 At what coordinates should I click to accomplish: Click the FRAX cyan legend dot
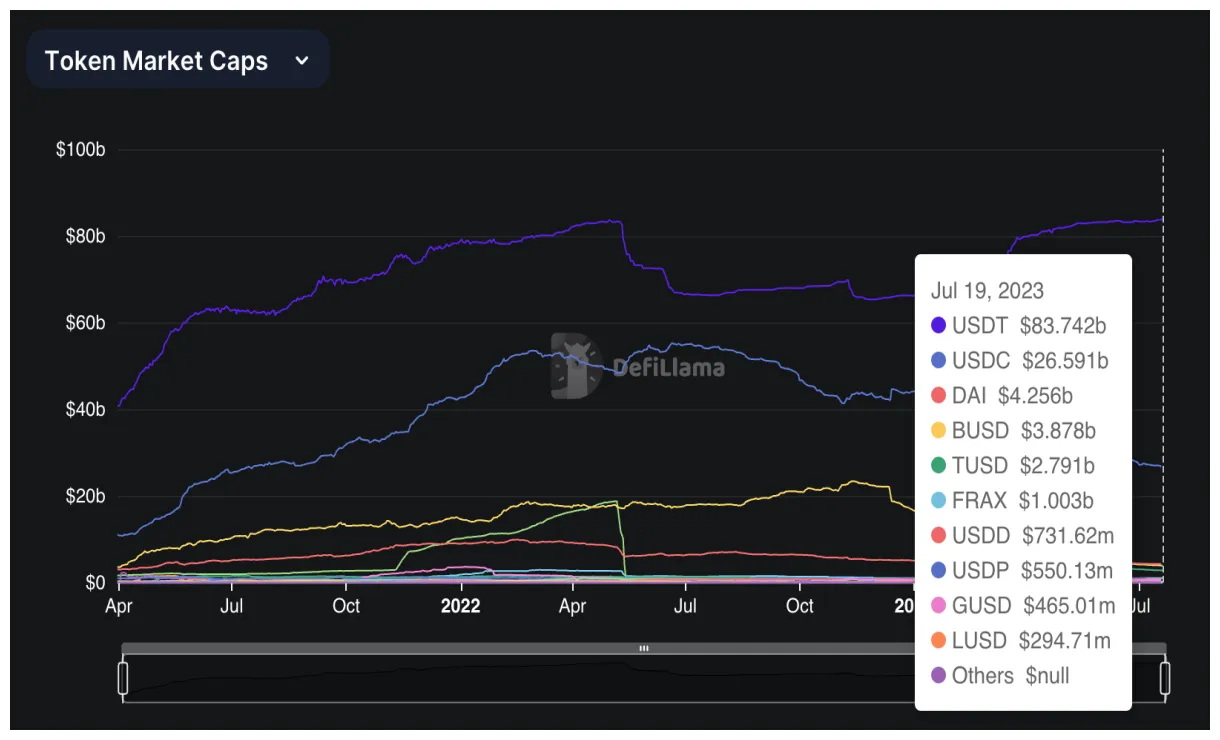(938, 500)
